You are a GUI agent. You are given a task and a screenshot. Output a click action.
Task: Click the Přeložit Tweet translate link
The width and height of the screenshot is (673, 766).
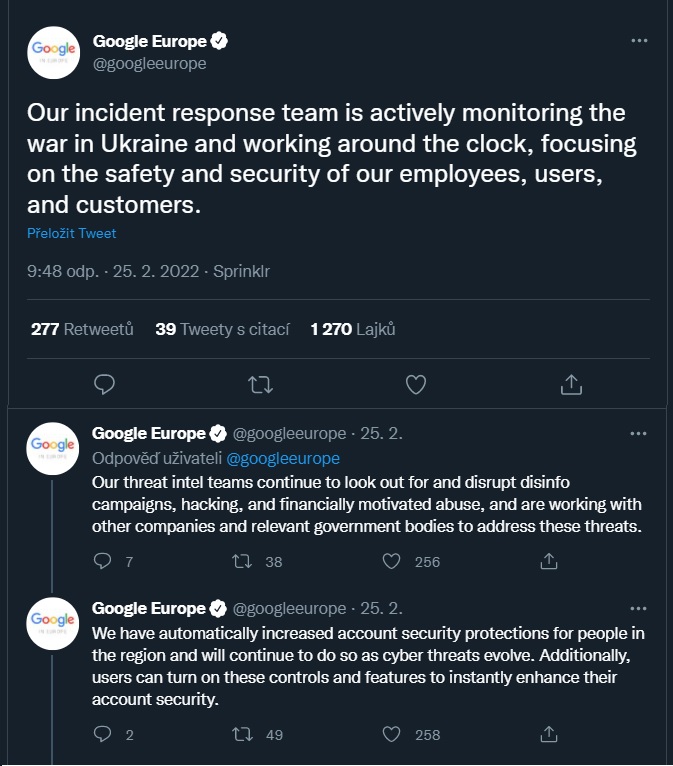pyautogui.click(x=71, y=233)
